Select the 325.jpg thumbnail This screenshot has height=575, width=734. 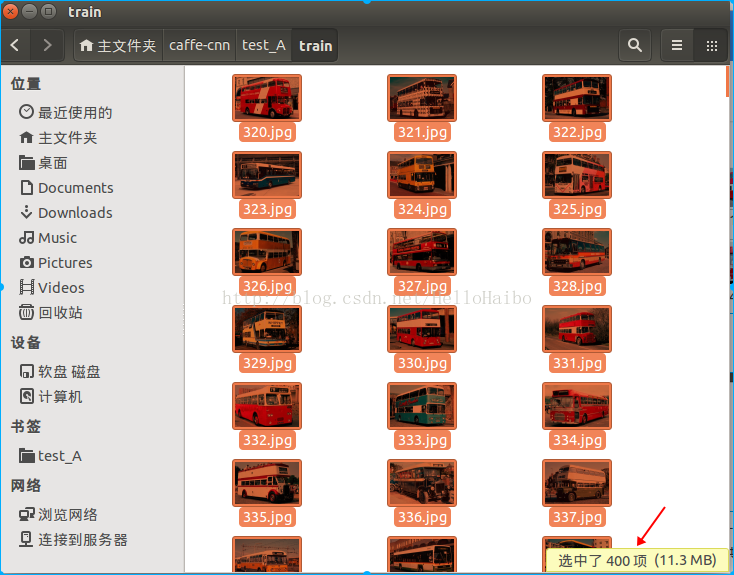(577, 175)
